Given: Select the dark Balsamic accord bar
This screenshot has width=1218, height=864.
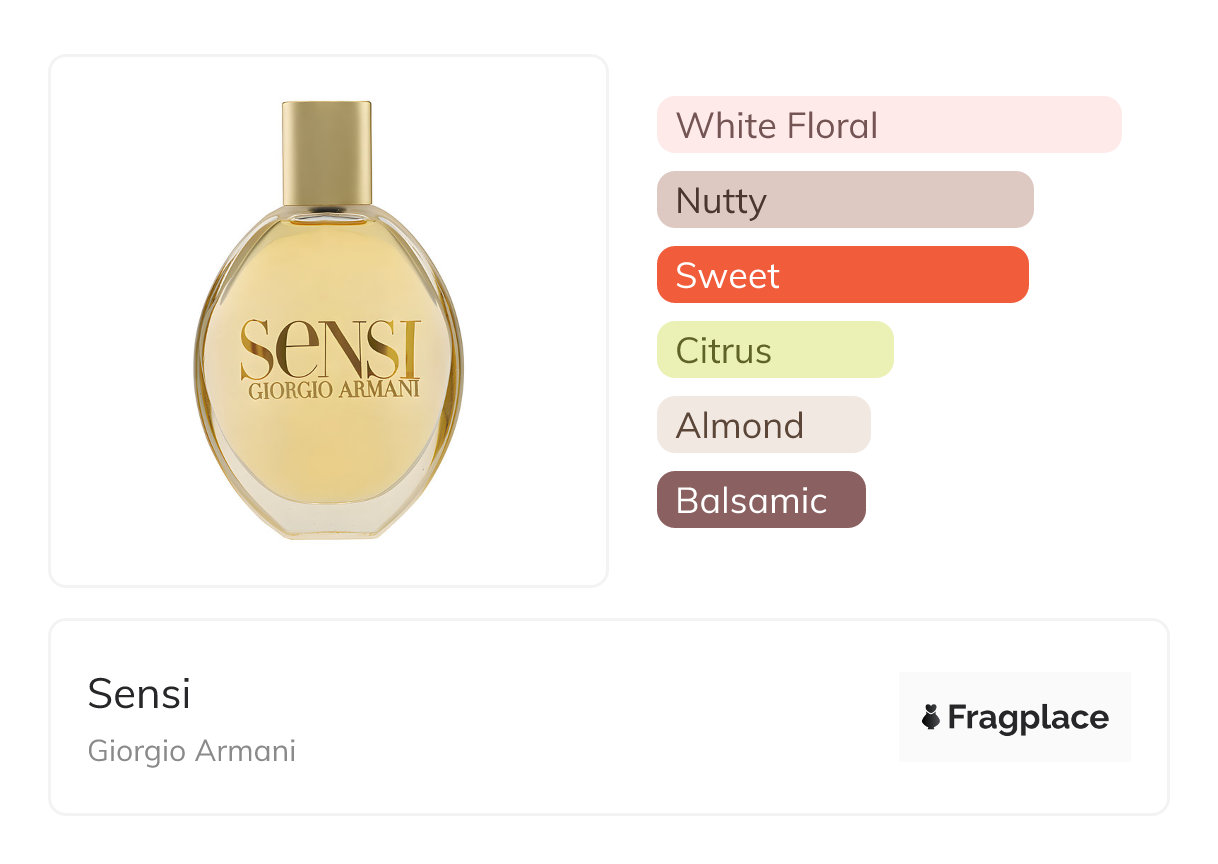Looking at the screenshot, I should 761,500.
